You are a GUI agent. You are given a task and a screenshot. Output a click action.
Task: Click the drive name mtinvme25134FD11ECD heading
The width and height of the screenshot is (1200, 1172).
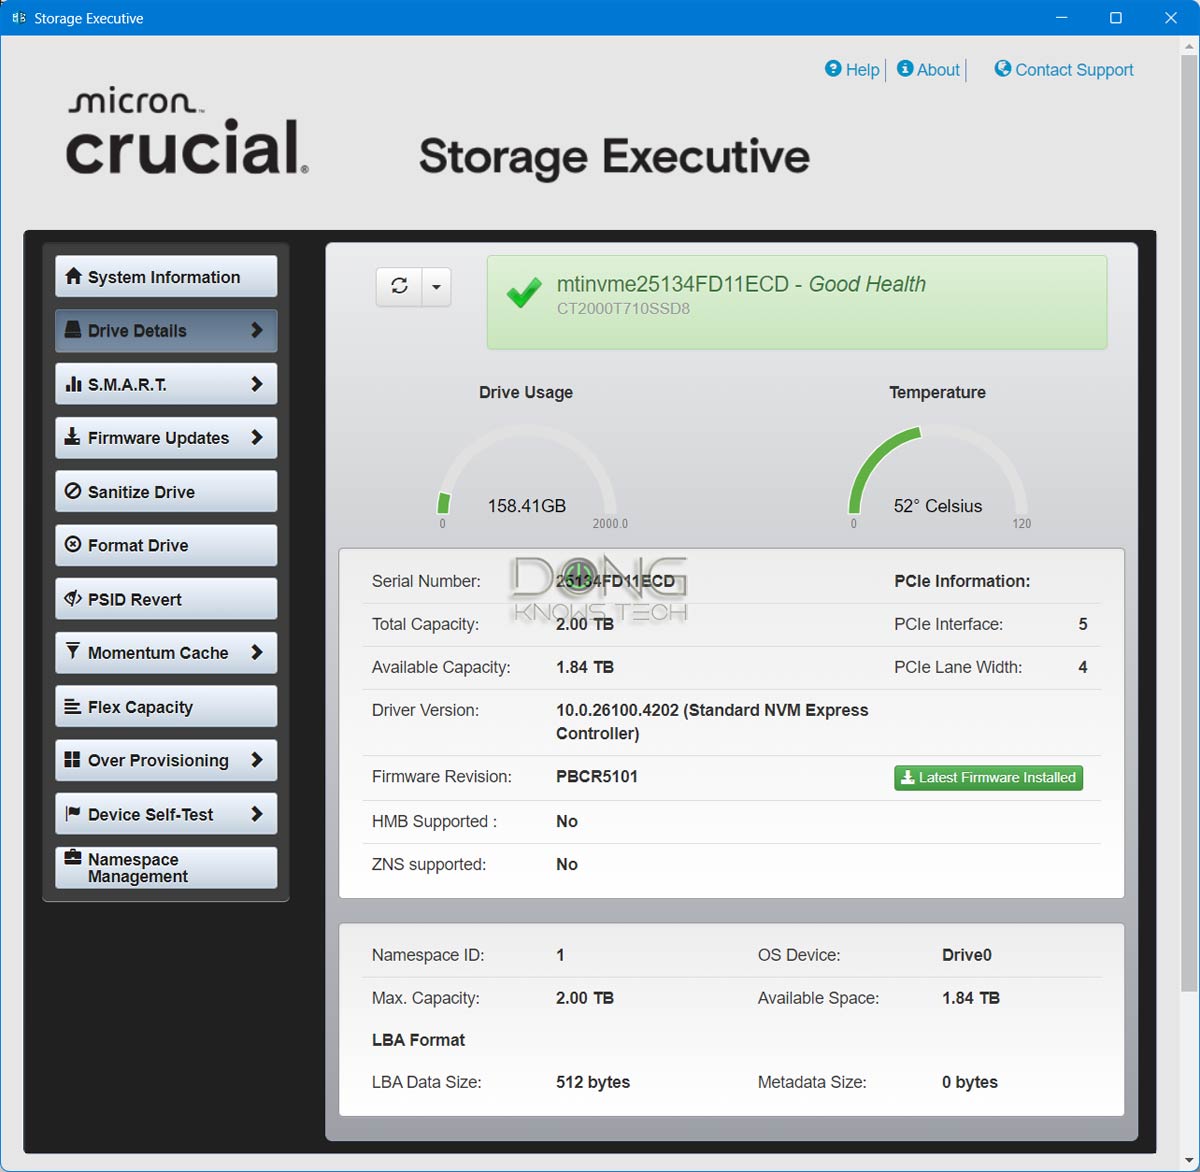click(673, 284)
